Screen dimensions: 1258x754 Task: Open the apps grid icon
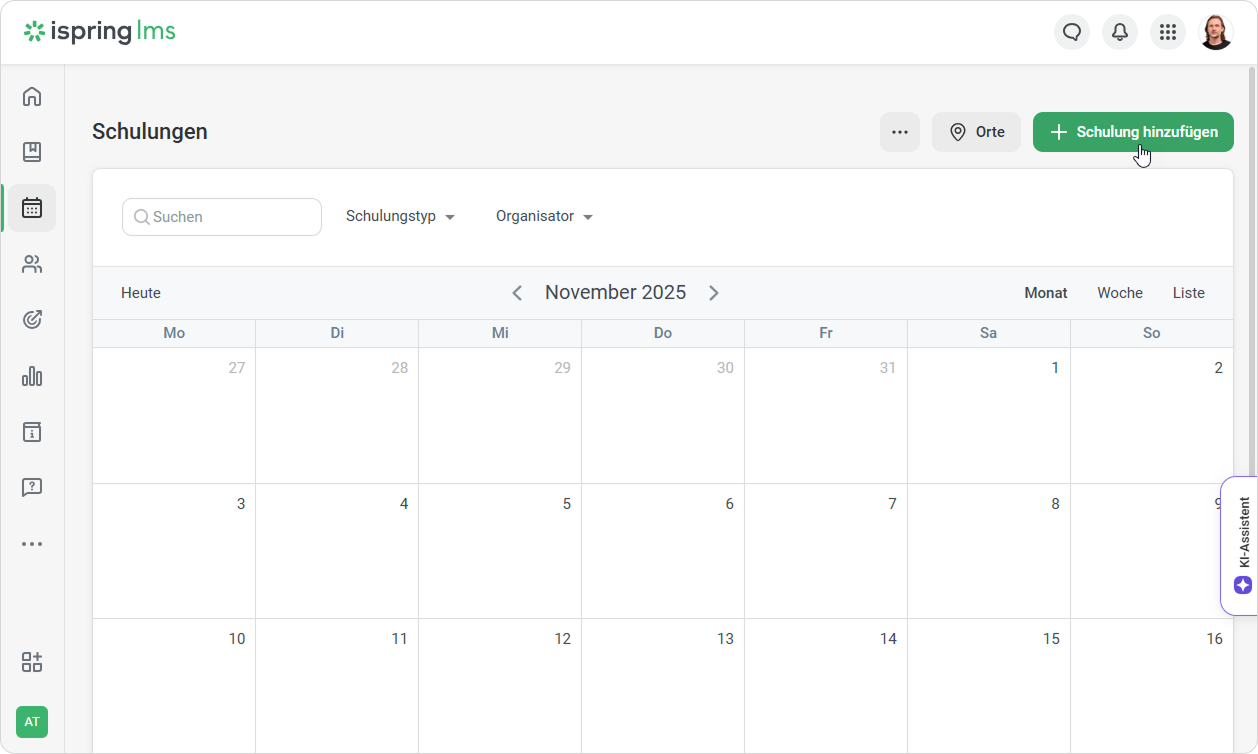[x=1168, y=32]
